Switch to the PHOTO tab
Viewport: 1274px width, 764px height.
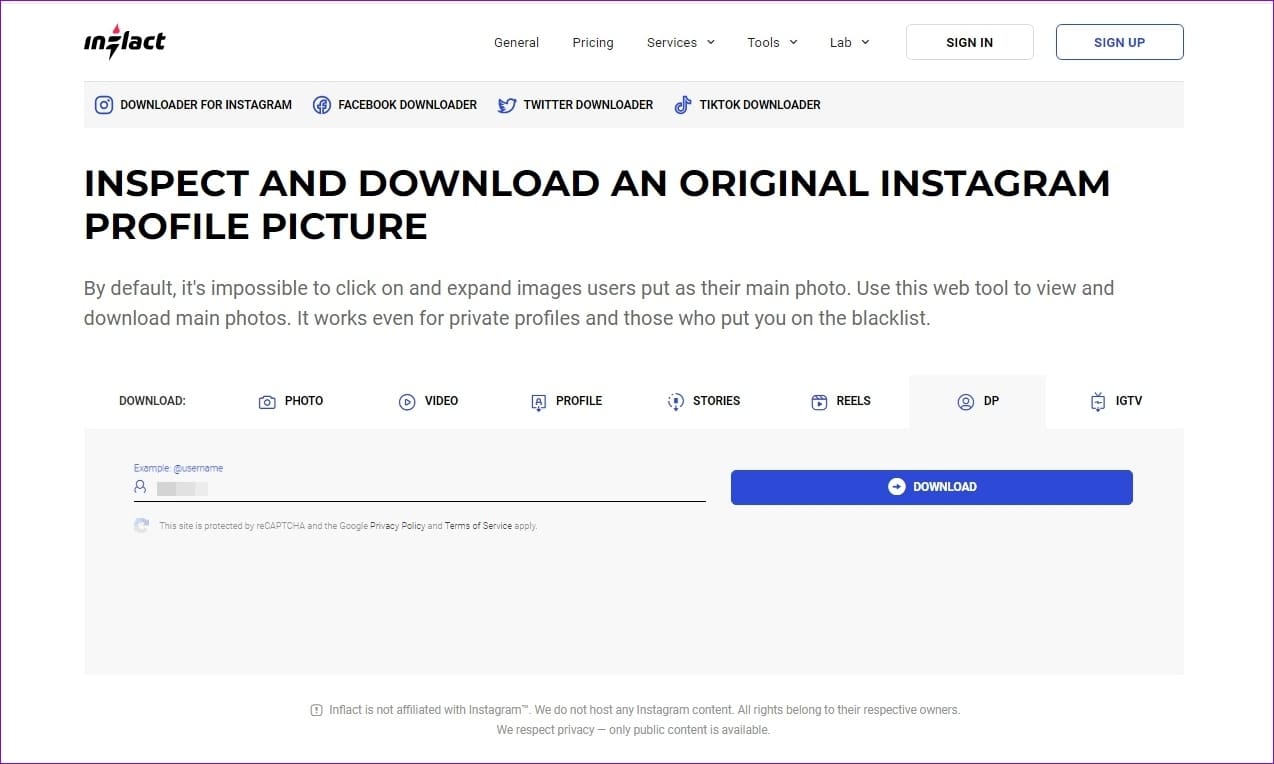coord(291,401)
